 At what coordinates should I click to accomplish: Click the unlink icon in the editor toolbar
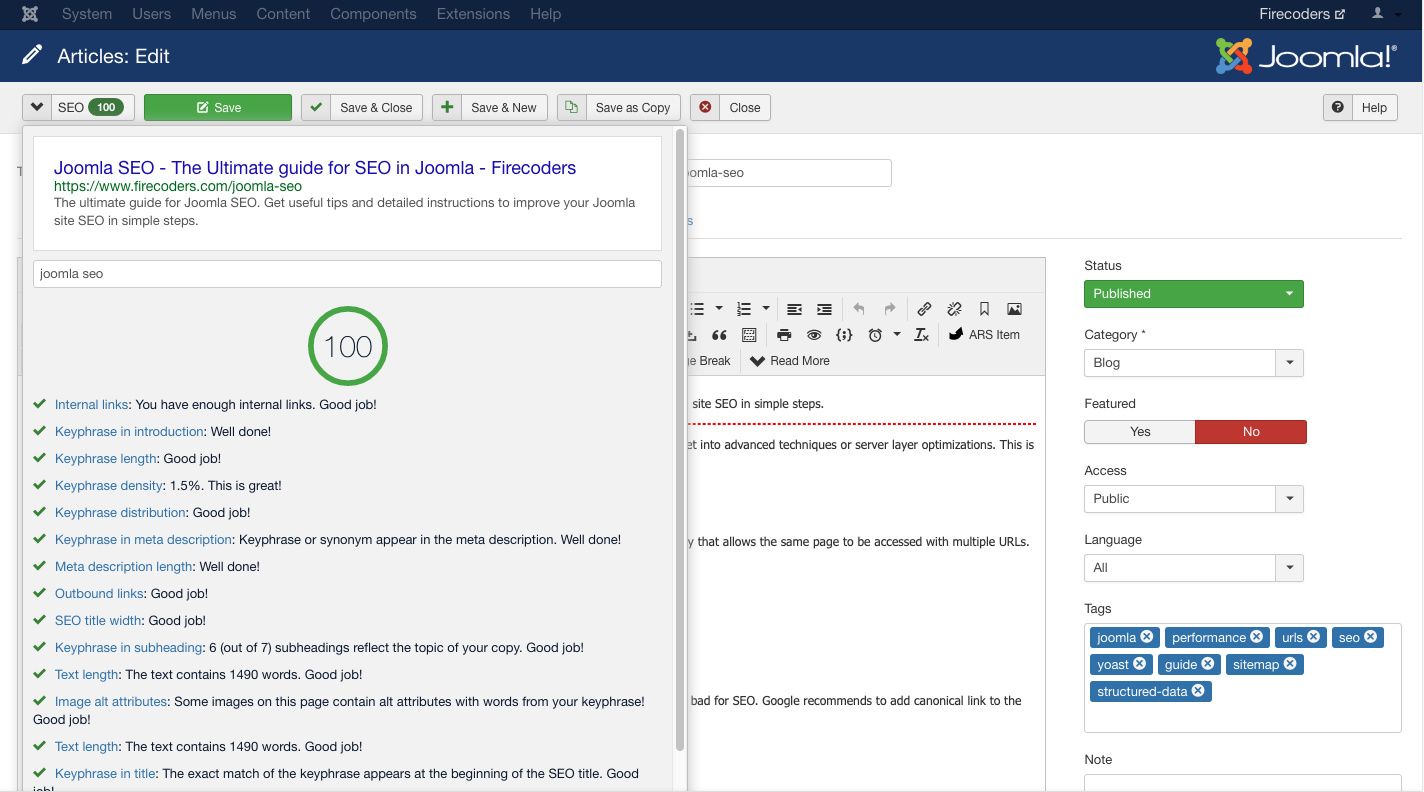tap(954, 309)
